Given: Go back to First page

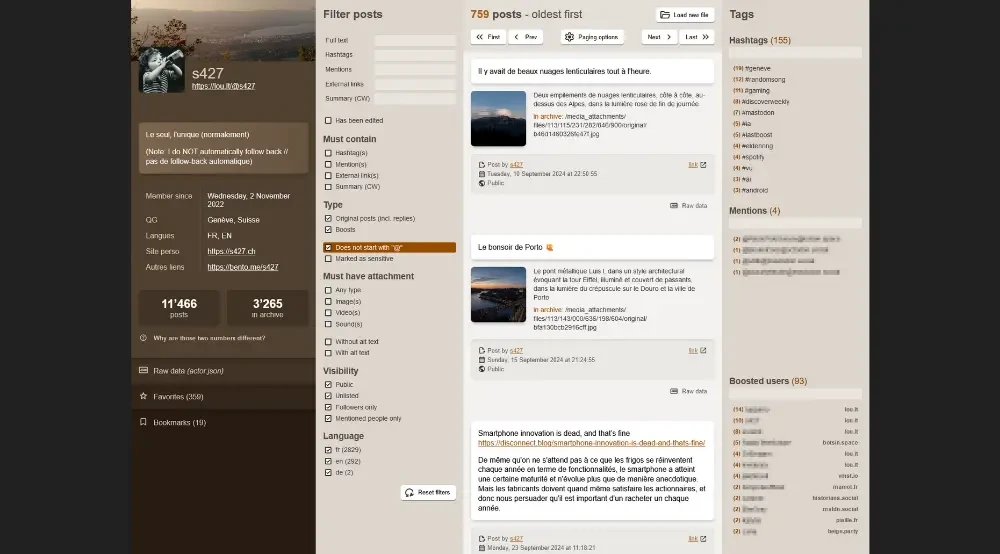Looking at the screenshot, I should tap(488, 37).
